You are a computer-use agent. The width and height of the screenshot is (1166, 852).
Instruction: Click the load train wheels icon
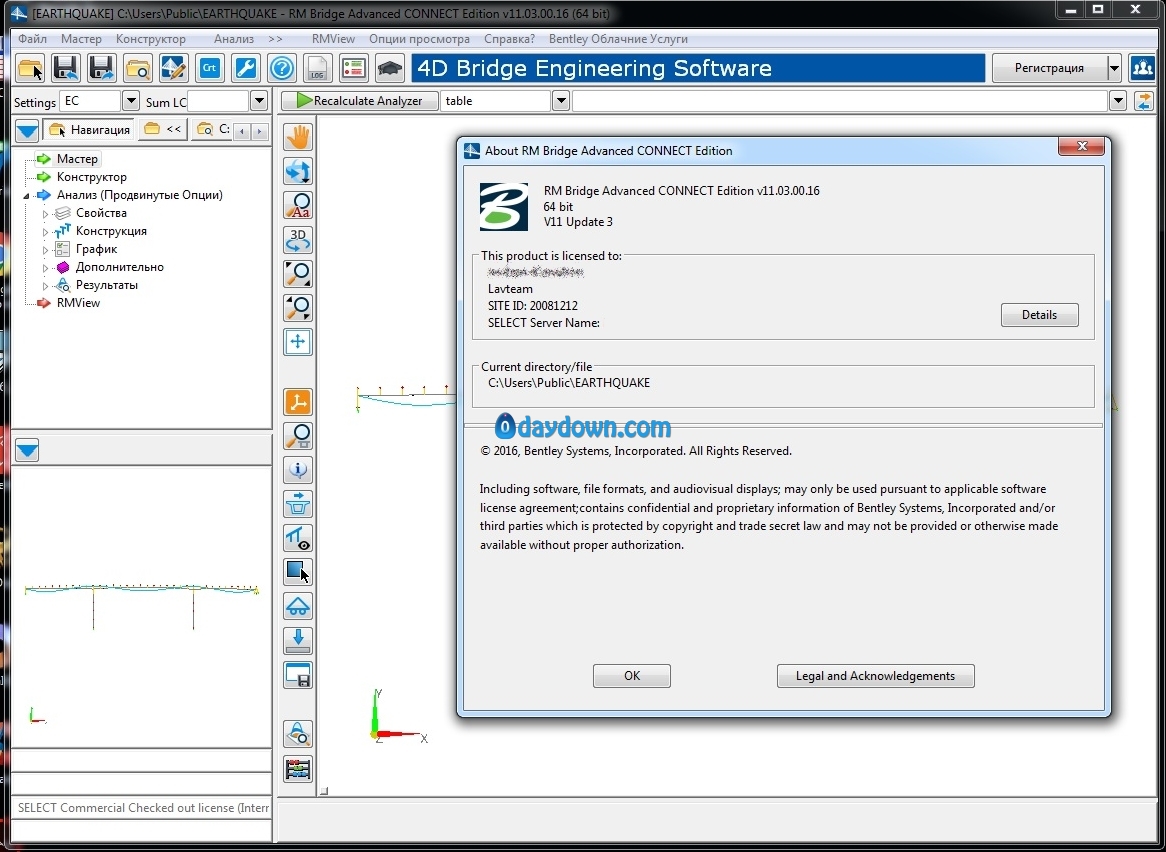[298, 607]
